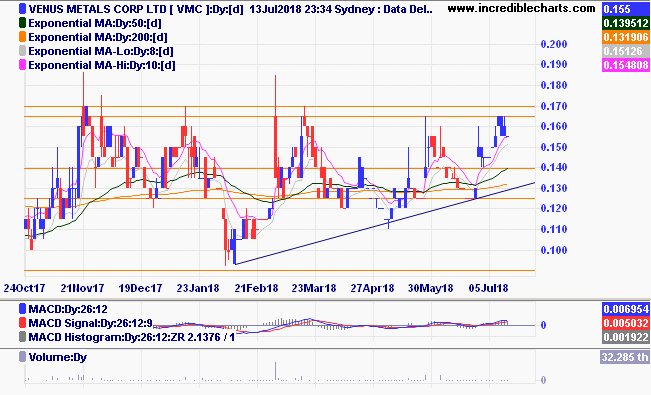Select the Exponential MA-Hi:Dy:10:[d] legend label
Viewport: 651px width, 395px height.
(x=102, y=65)
